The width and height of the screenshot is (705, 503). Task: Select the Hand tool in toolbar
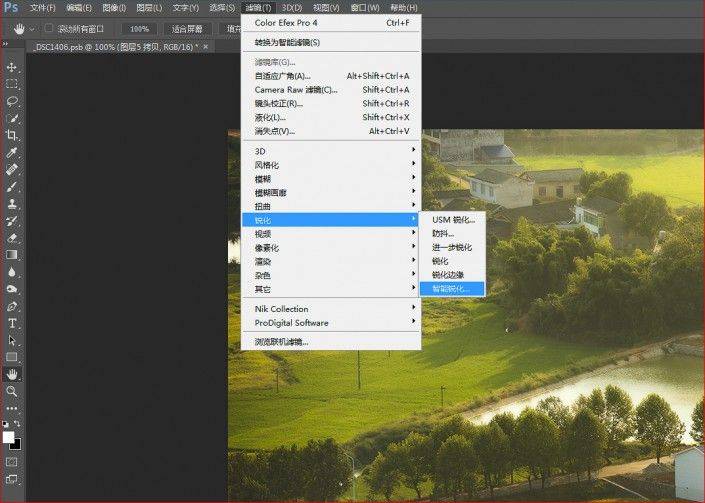tap(13, 374)
